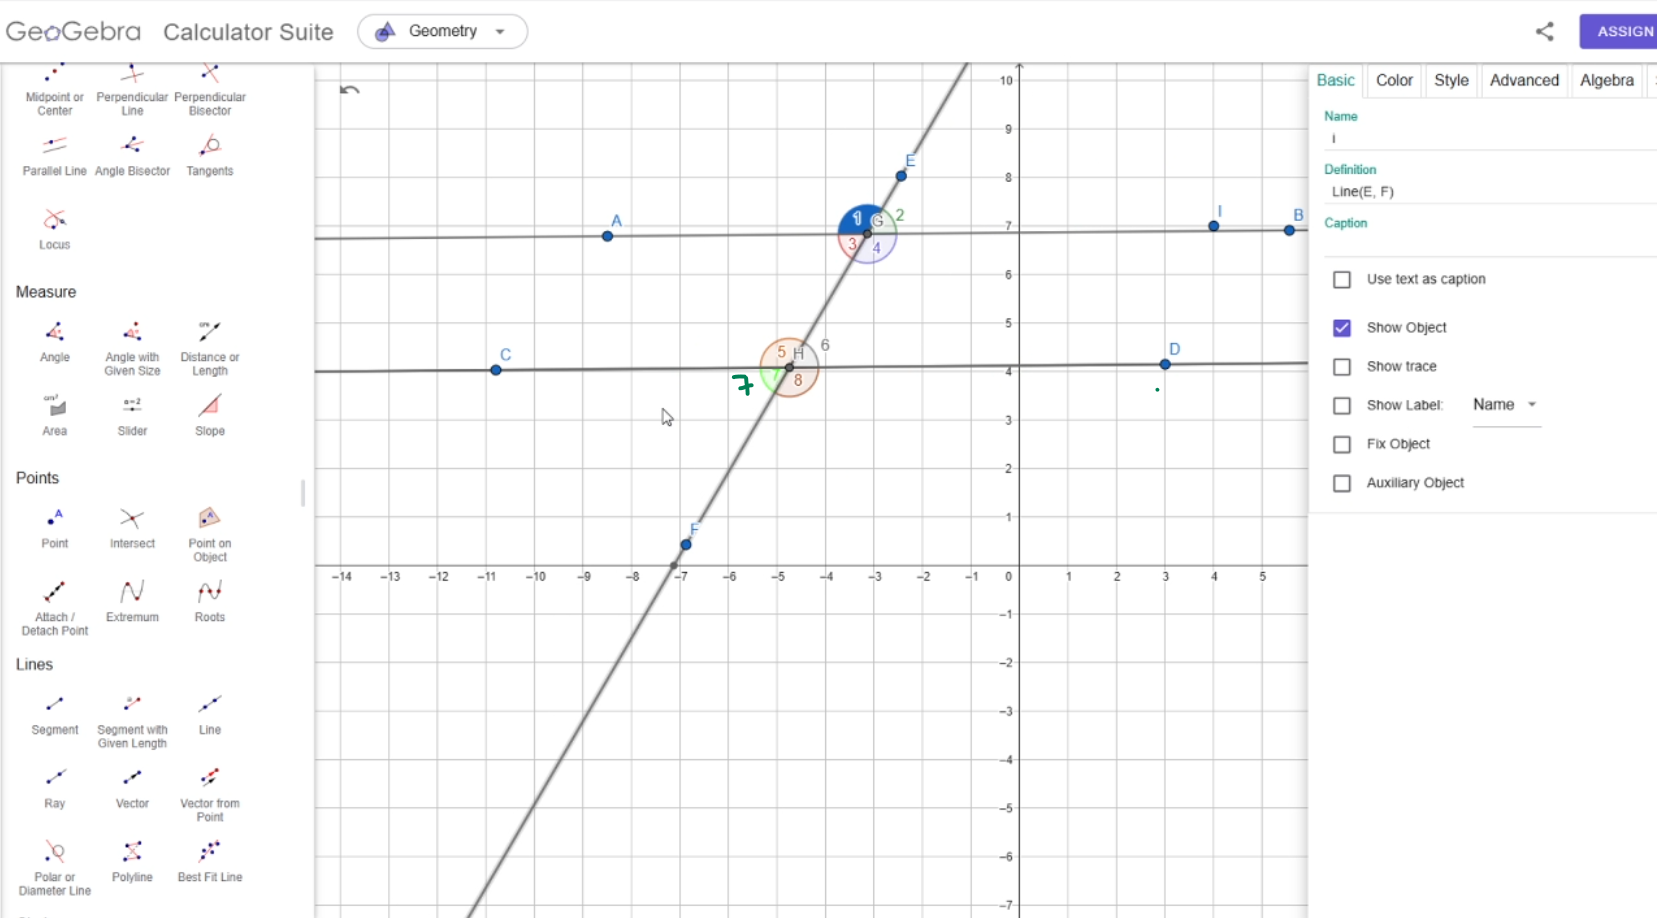Switch to the Basic tab
Viewport: 1657px width, 918px height.
1335,80
